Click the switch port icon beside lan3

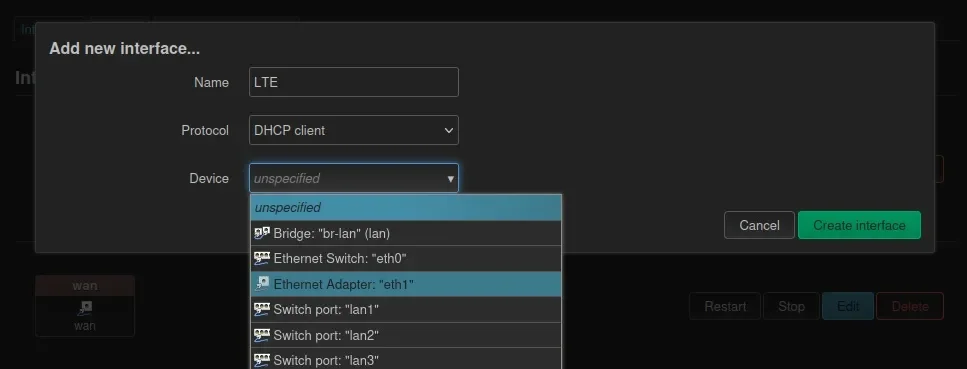(262, 360)
